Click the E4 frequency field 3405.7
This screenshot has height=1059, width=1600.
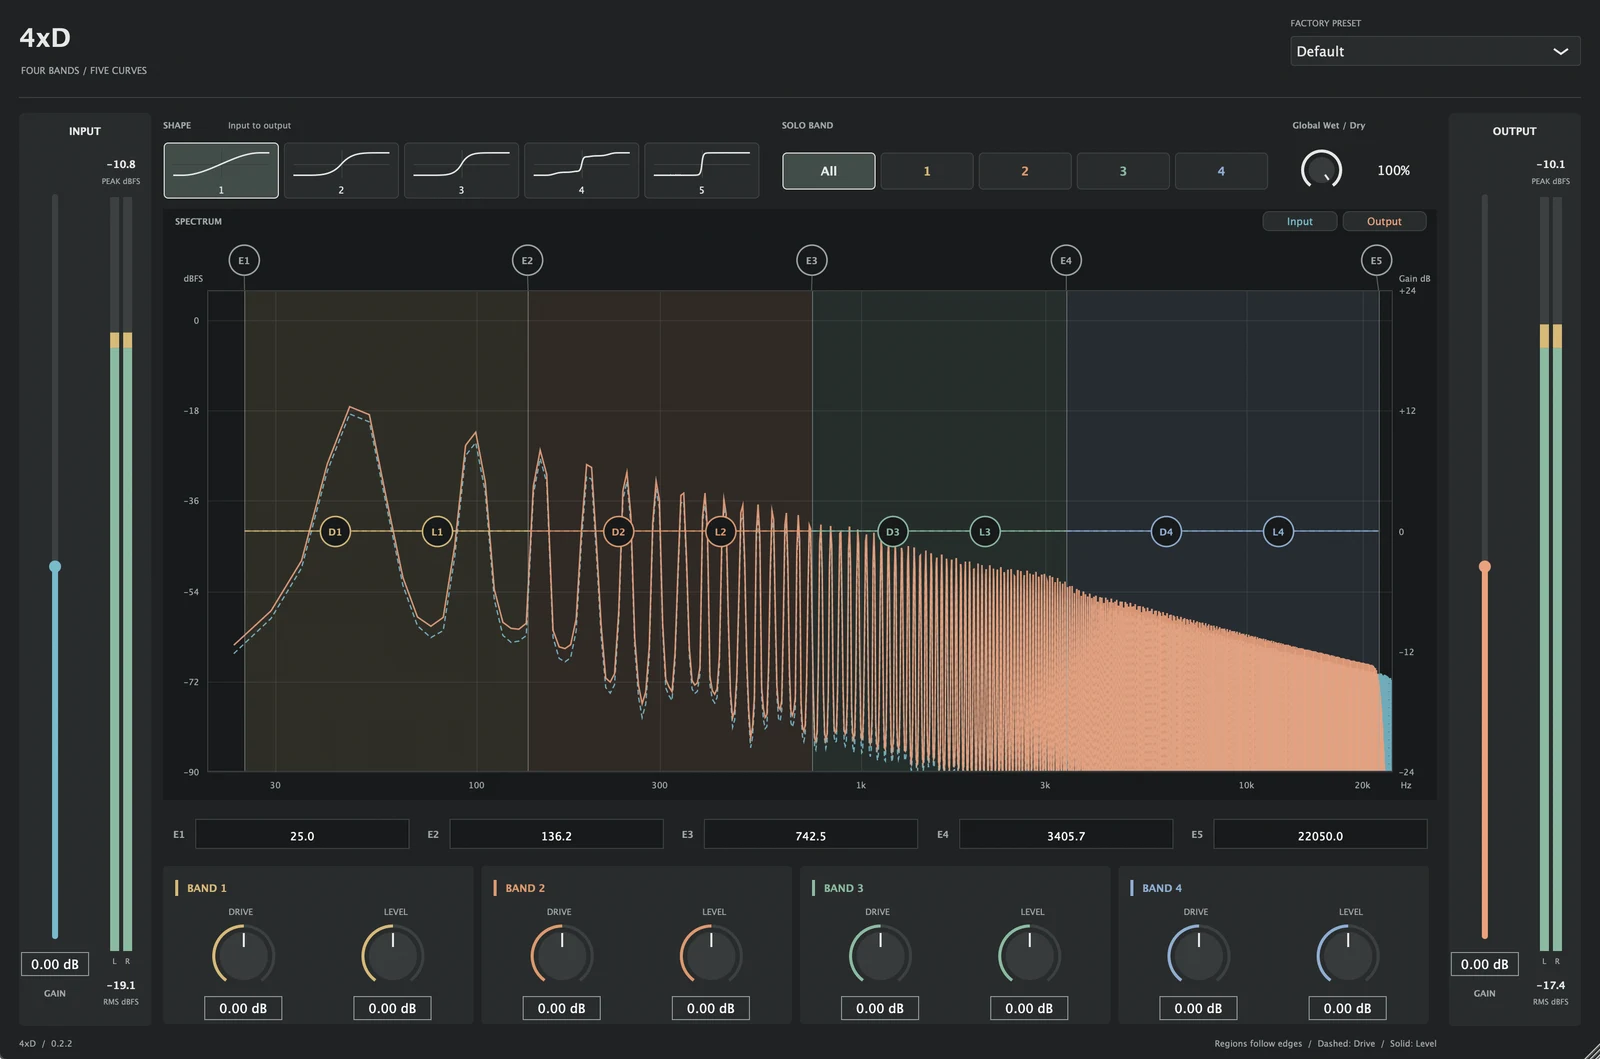(1066, 835)
